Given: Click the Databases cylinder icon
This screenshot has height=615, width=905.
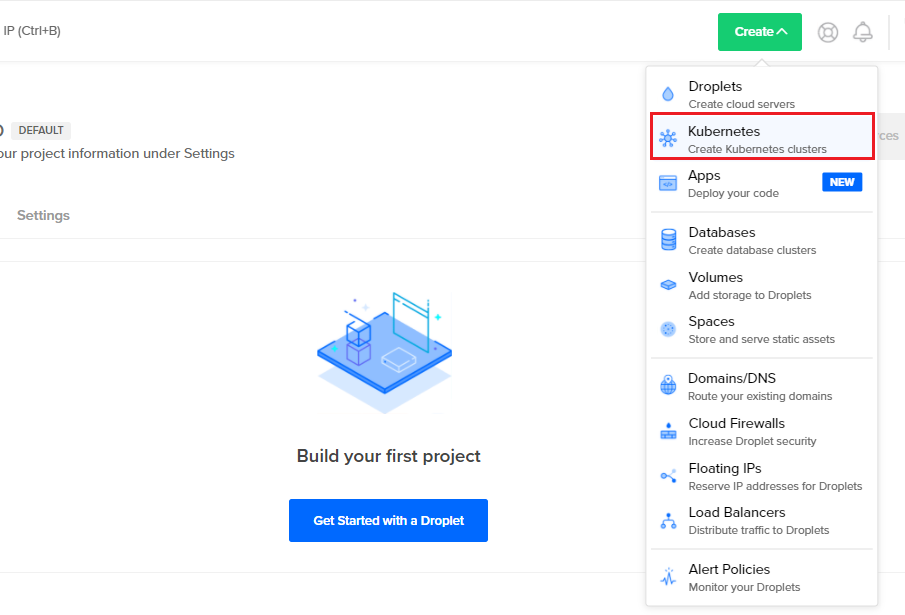Looking at the screenshot, I should 668,239.
